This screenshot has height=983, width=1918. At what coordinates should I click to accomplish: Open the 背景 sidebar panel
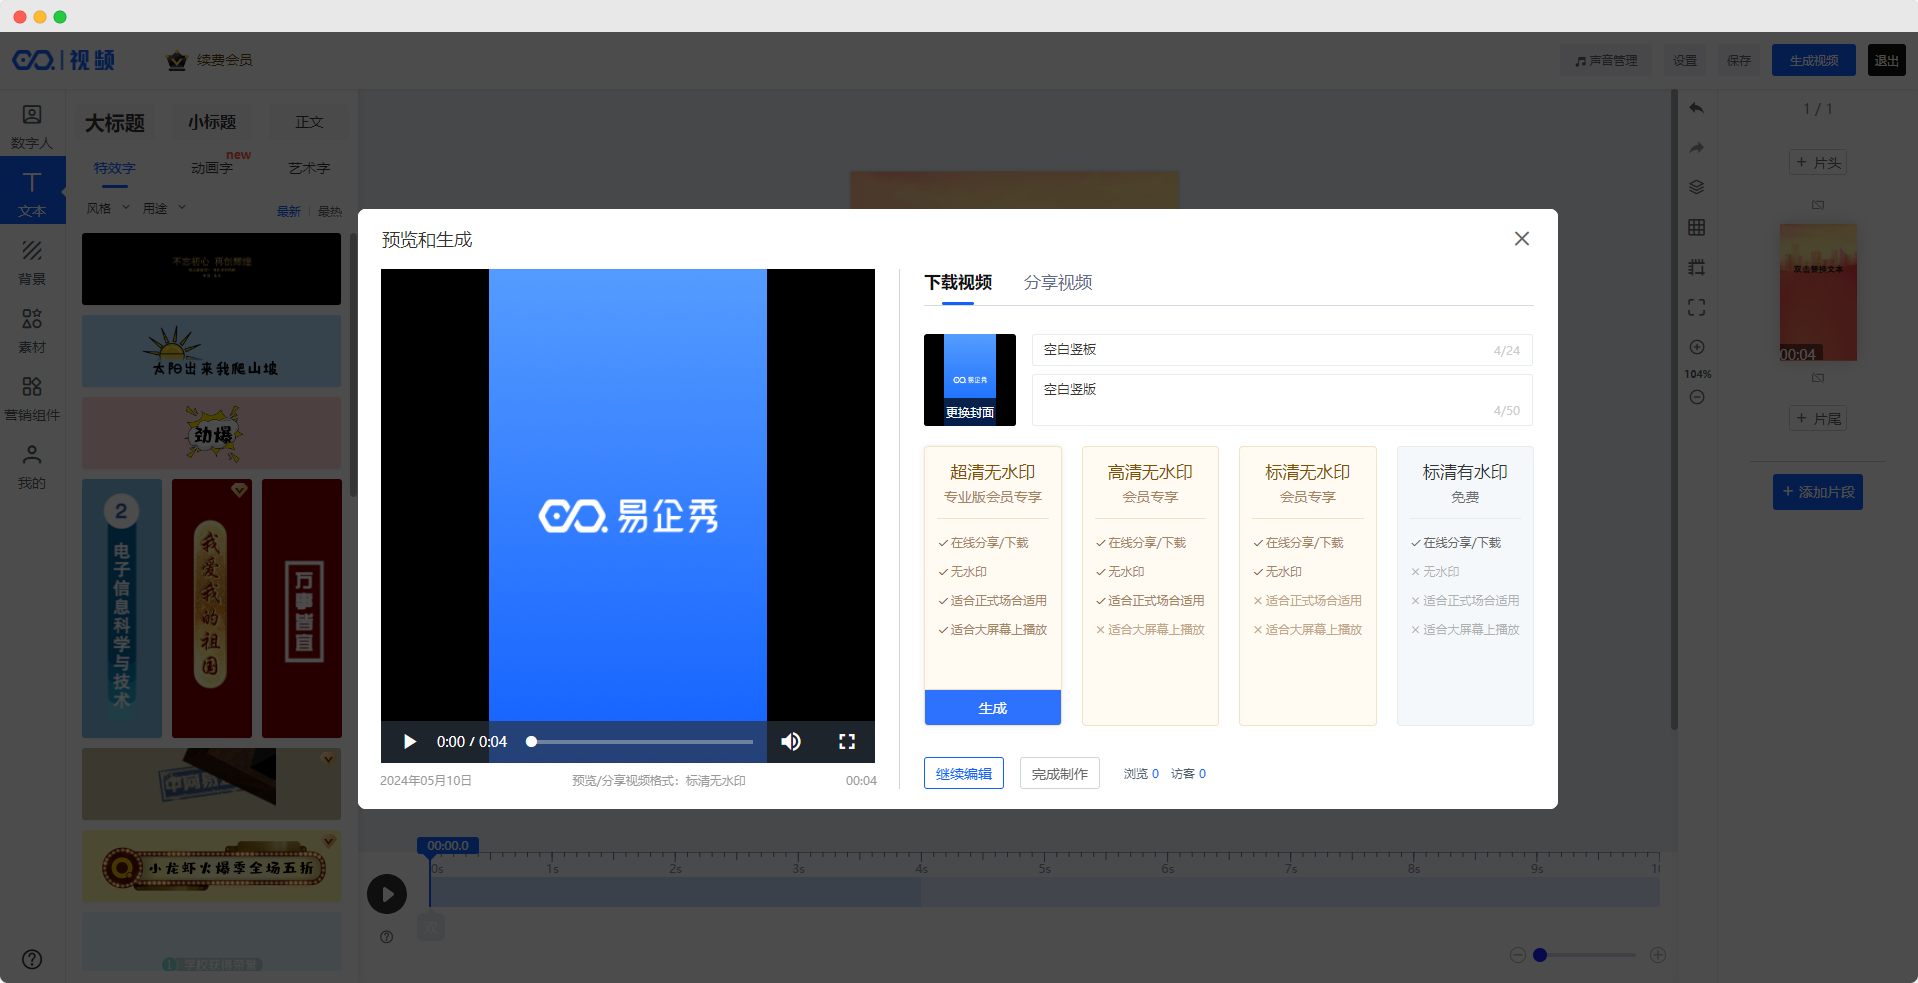tap(32, 263)
